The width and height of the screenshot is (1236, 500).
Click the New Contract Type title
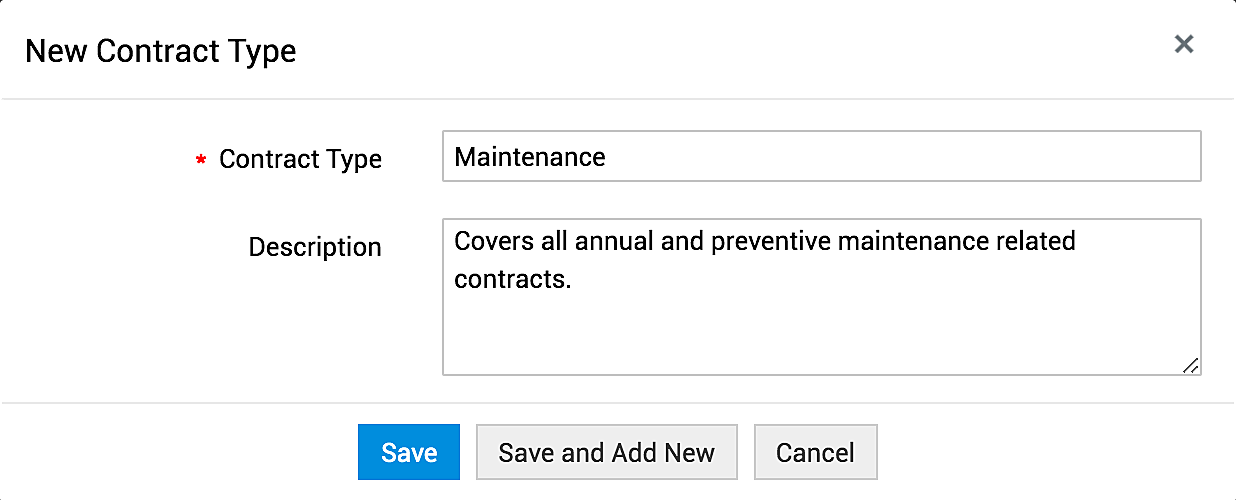(160, 51)
